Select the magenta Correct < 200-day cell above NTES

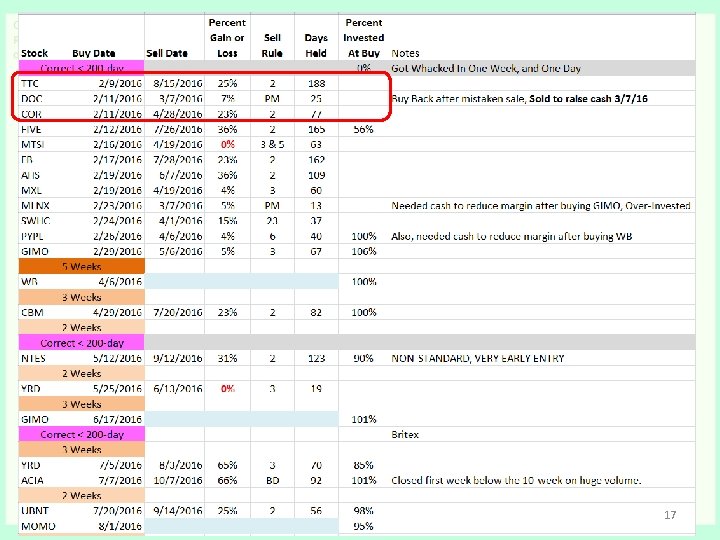coord(82,343)
